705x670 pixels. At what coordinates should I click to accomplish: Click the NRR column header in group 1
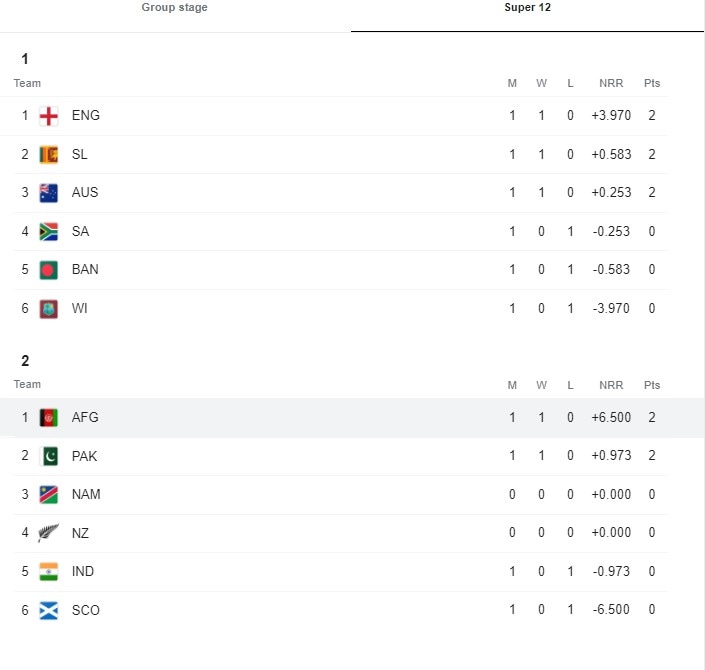pyautogui.click(x=611, y=83)
